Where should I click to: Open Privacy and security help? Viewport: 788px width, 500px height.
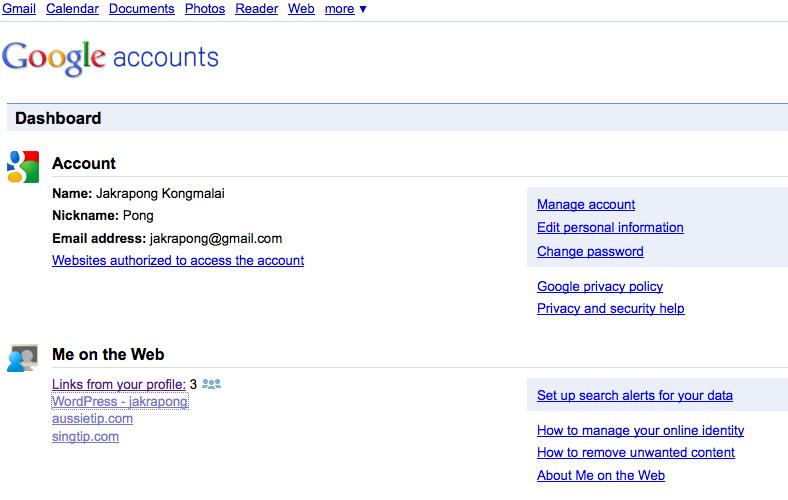[610, 309]
